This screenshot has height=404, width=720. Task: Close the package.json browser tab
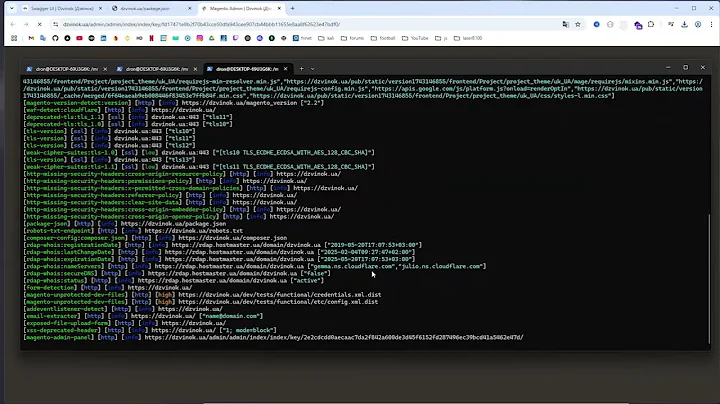tap(190, 8)
